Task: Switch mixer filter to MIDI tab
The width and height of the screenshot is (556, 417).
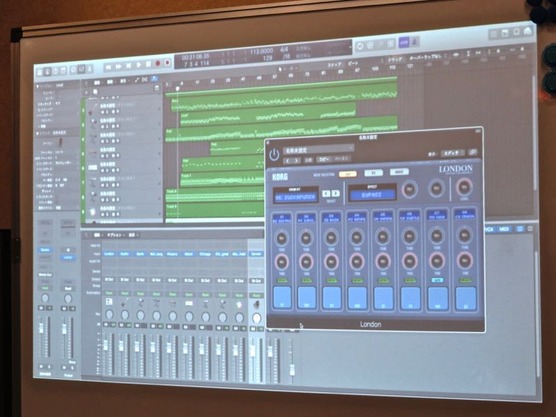Action: point(504,229)
